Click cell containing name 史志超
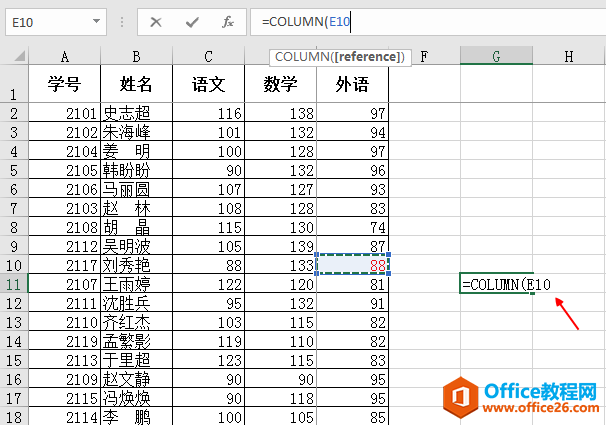This screenshot has height=425, width=606. tap(136, 113)
